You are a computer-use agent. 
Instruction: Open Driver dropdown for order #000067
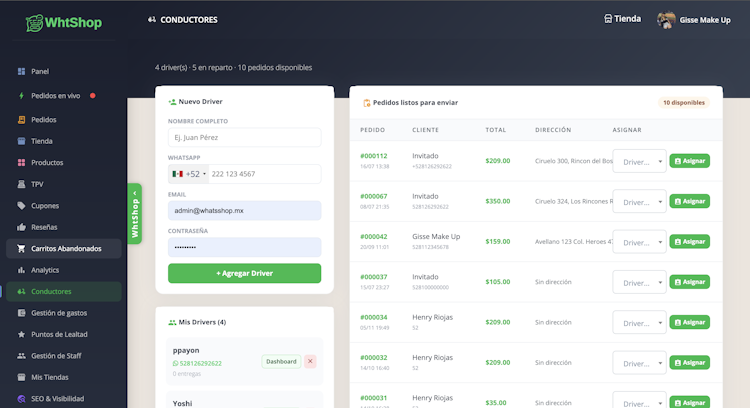click(639, 201)
